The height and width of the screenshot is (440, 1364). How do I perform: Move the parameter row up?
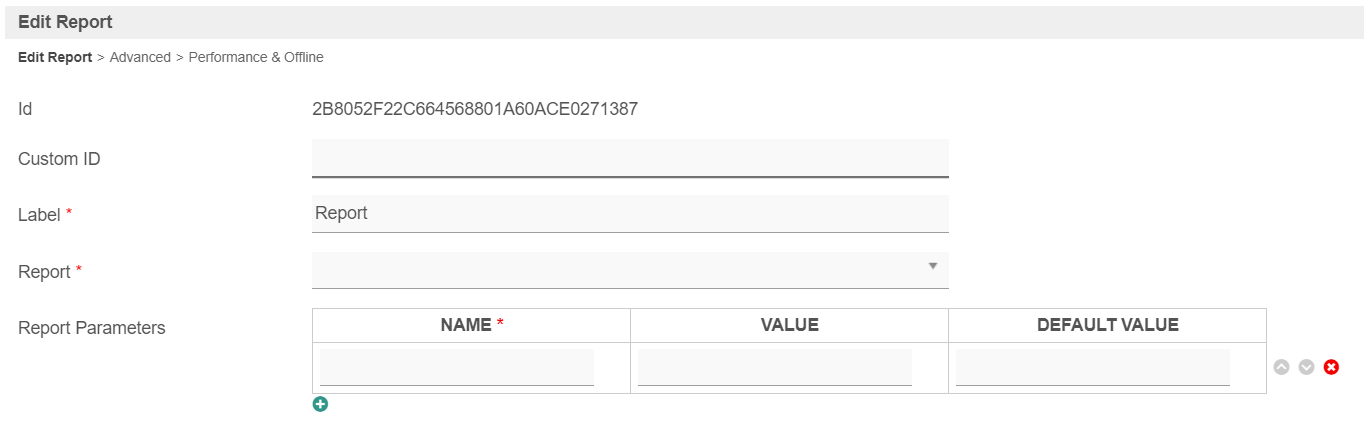[x=1282, y=367]
